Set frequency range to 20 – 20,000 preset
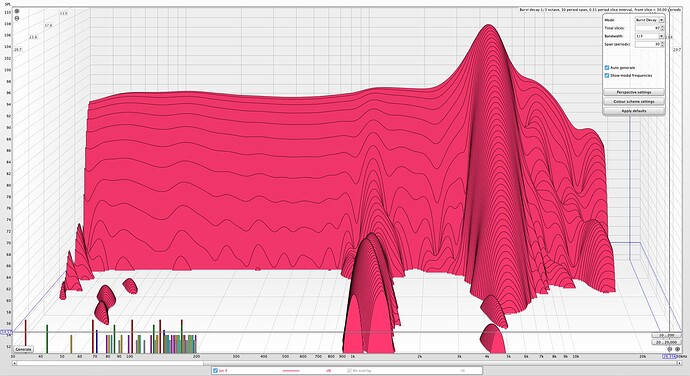The width and height of the screenshot is (690, 376). 666,342
